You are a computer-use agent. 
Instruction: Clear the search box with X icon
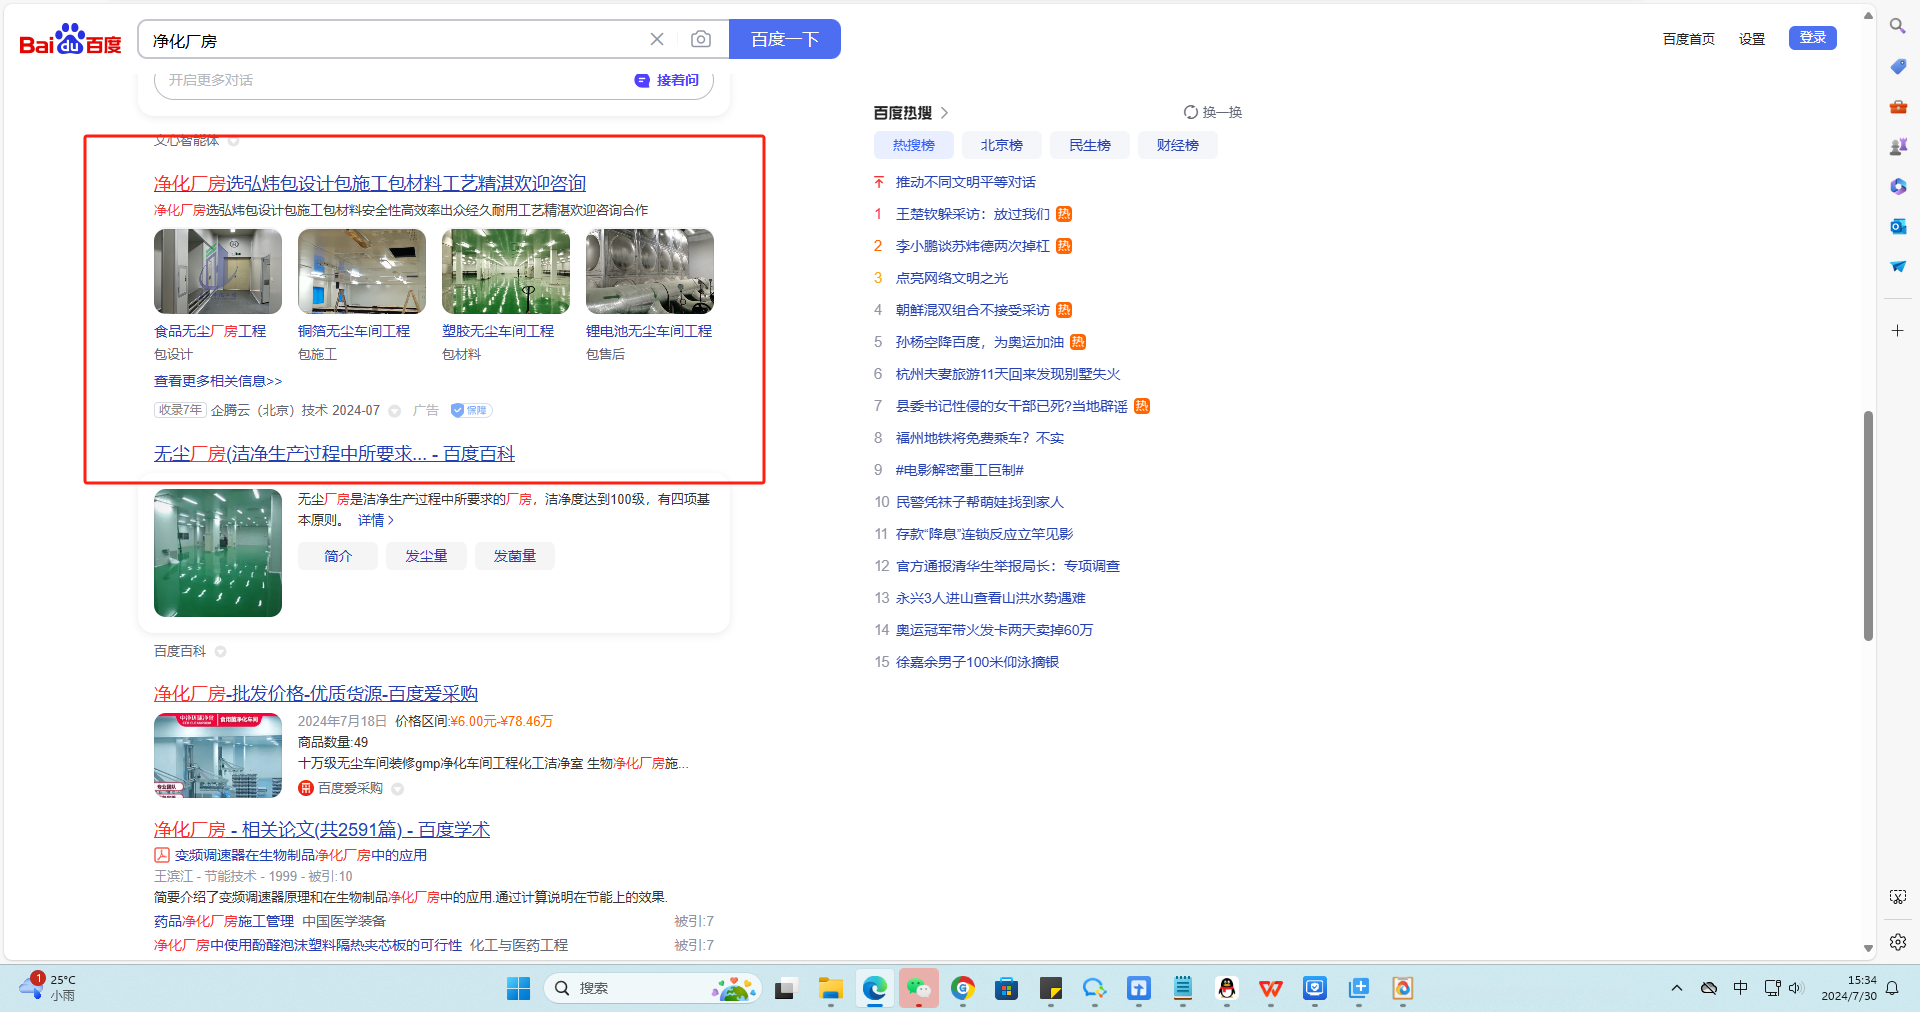(x=657, y=39)
